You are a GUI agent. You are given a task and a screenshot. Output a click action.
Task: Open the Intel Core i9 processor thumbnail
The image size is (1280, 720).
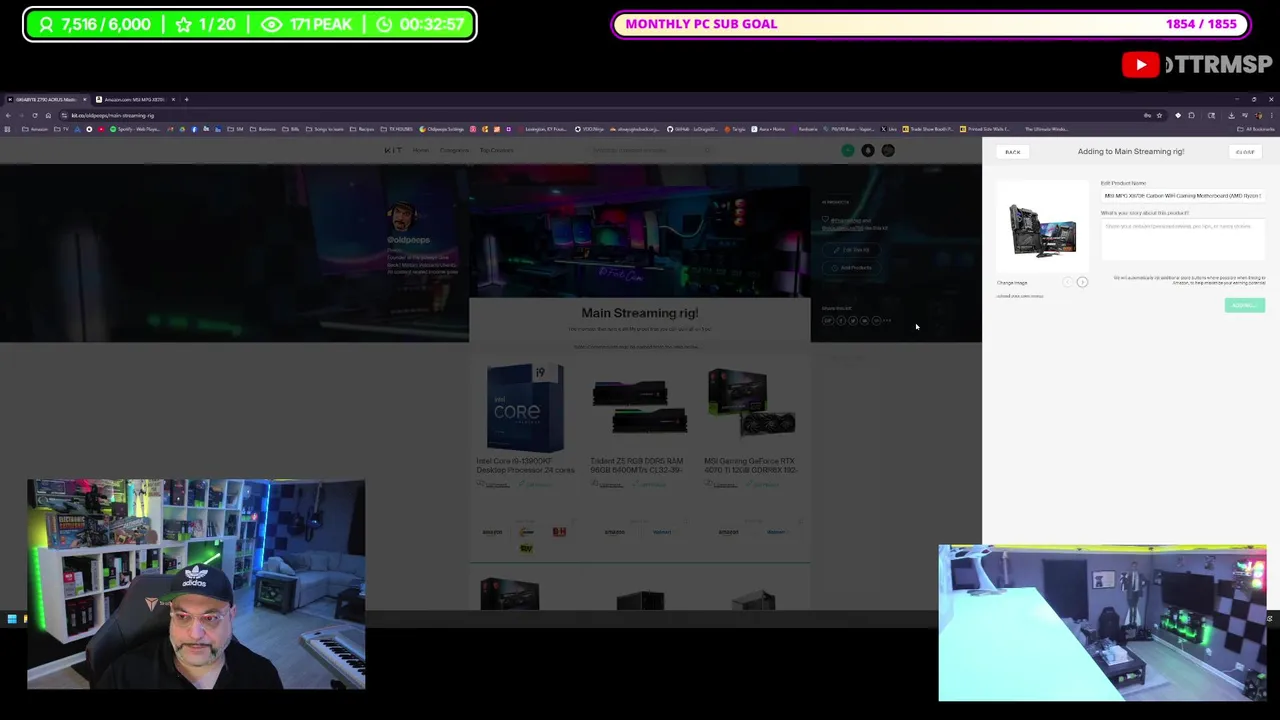coord(525,407)
